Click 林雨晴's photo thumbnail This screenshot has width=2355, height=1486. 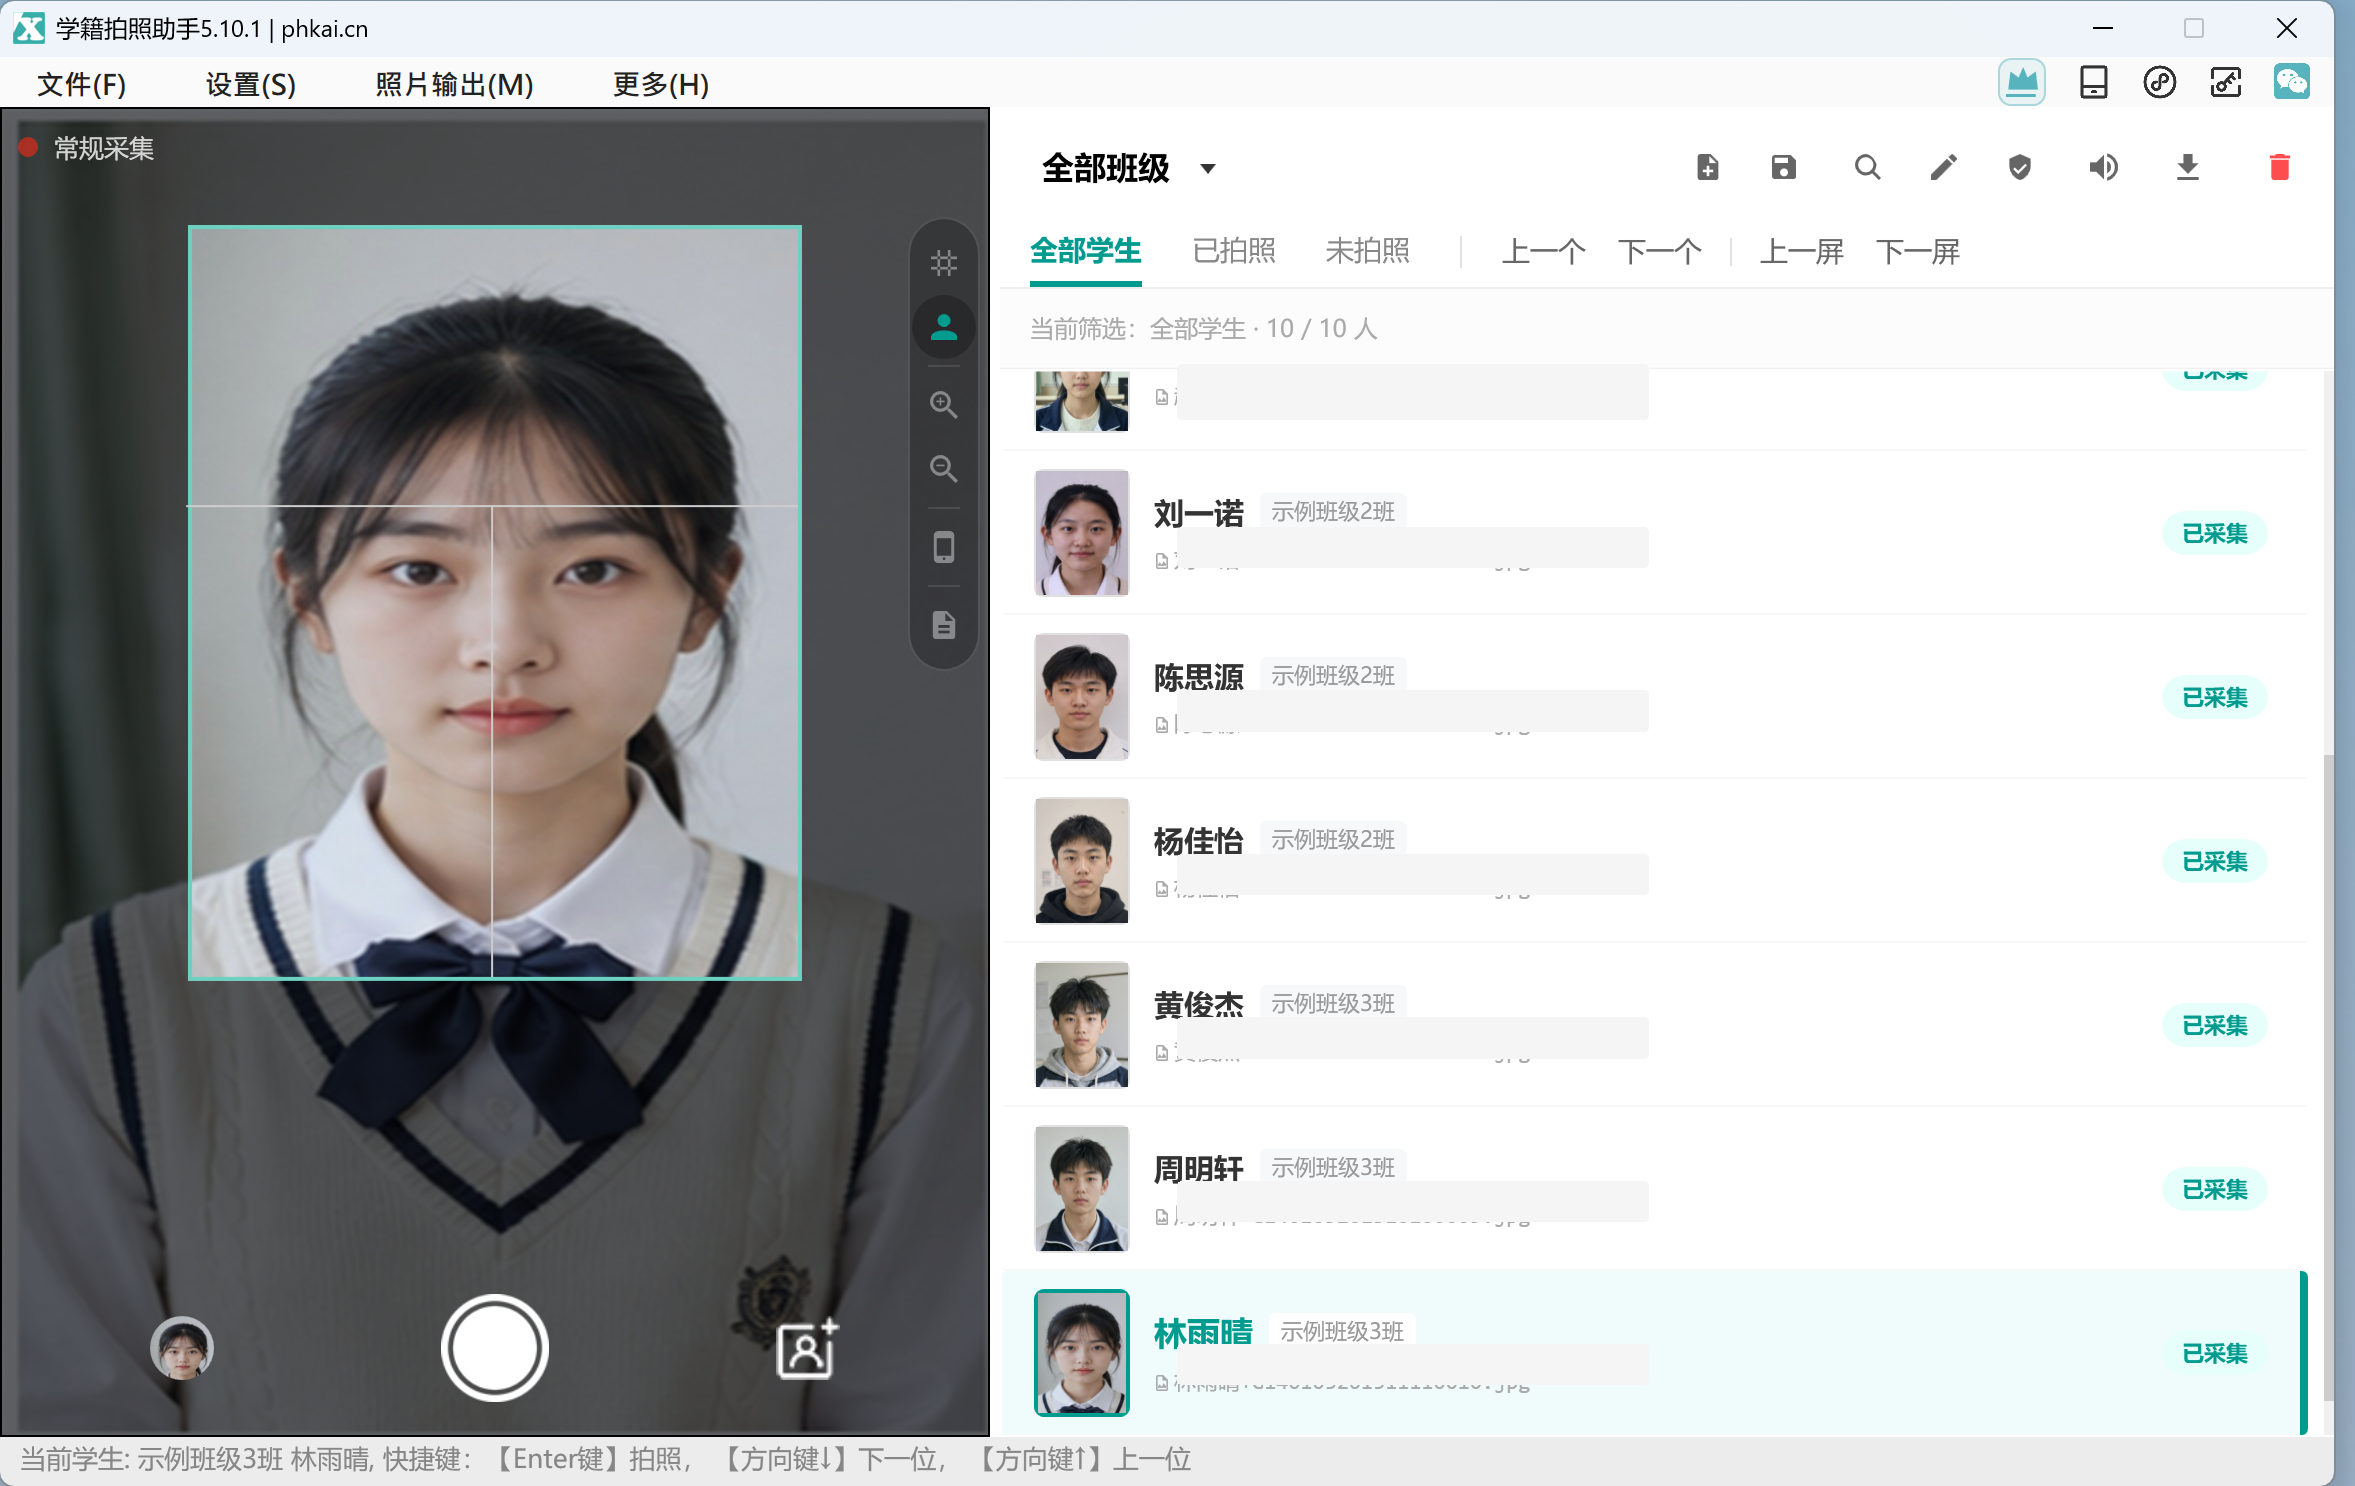click(1081, 1353)
